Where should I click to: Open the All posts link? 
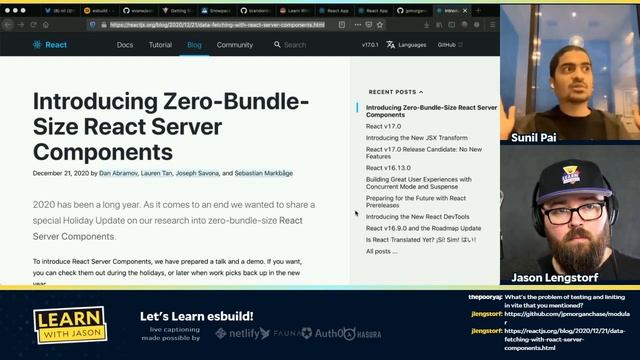(381, 251)
